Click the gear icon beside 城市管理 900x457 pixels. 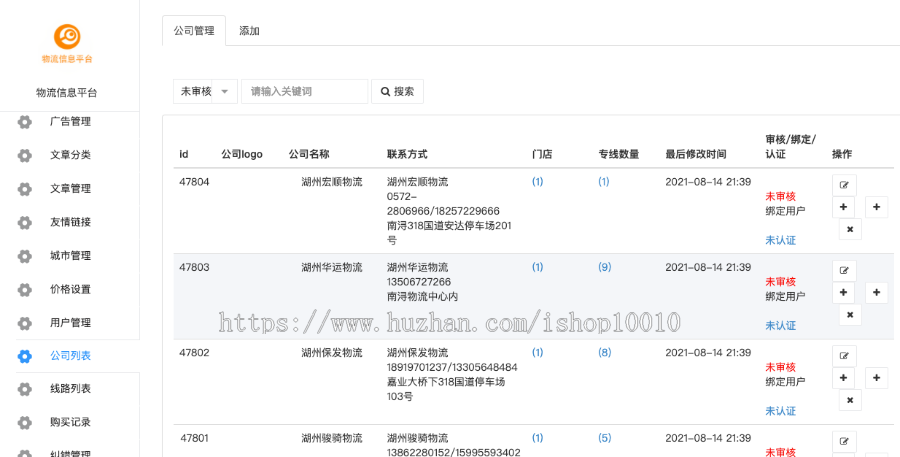tap(25, 256)
